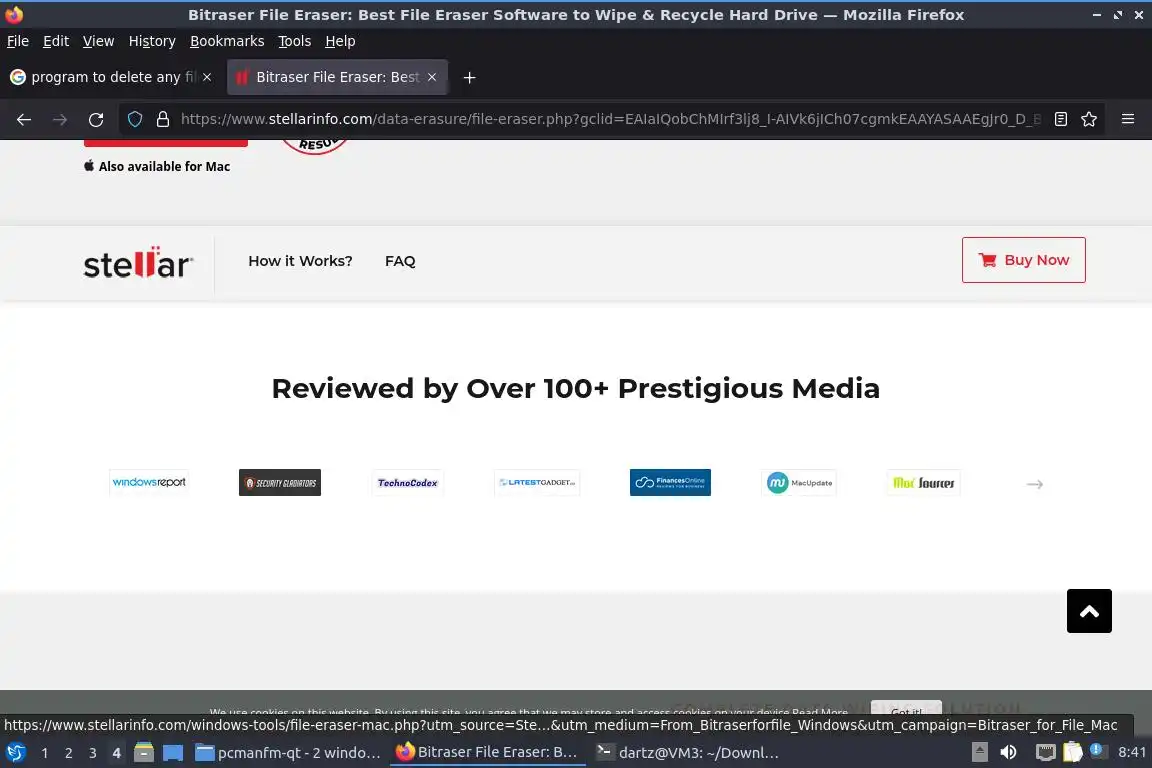1152x768 pixels.
Task: Launch file manager from taskbar
Action: (x=143, y=753)
